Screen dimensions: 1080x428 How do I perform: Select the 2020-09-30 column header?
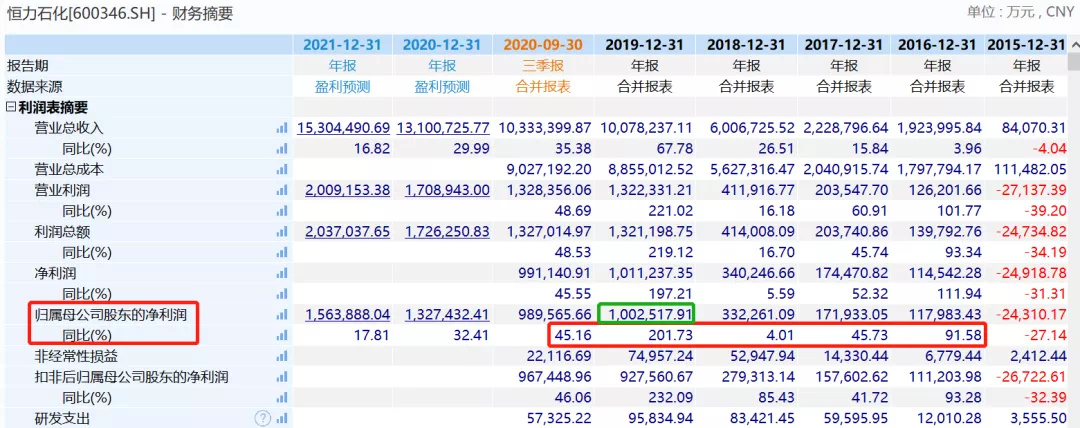tap(543, 45)
